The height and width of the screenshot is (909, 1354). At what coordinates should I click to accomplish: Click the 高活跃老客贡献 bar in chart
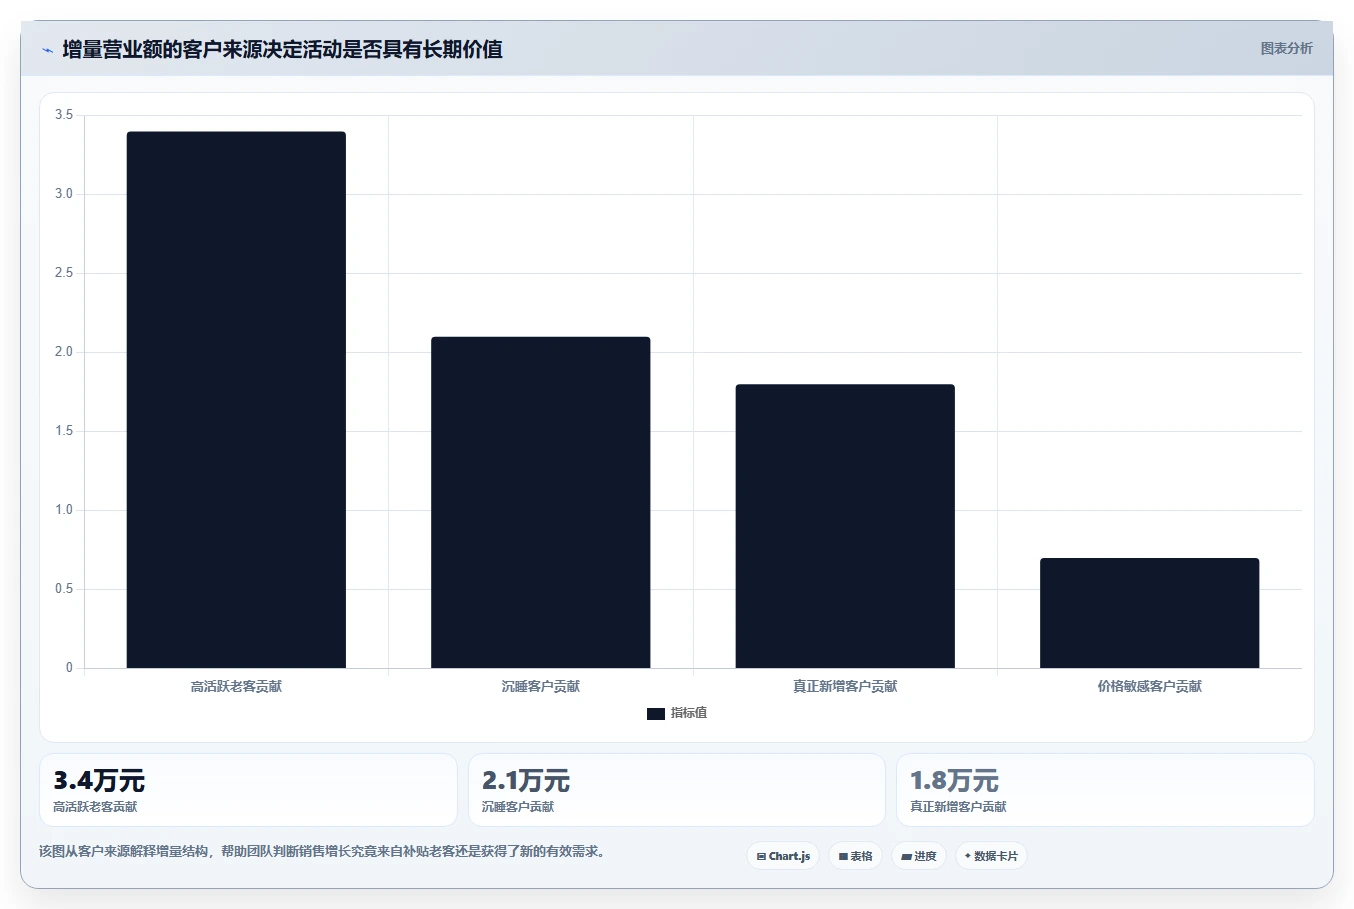pyautogui.click(x=236, y=400)
